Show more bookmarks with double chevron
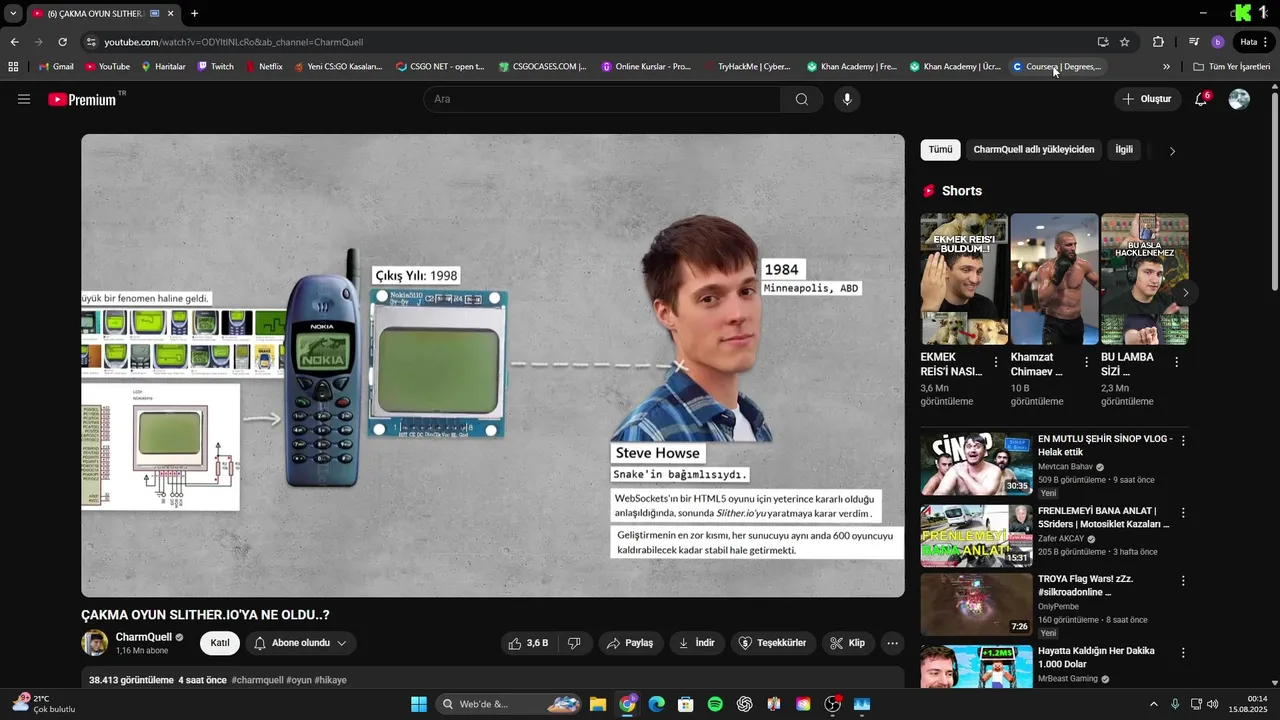Screen dimensions: 1280x720 (1166, 67)
